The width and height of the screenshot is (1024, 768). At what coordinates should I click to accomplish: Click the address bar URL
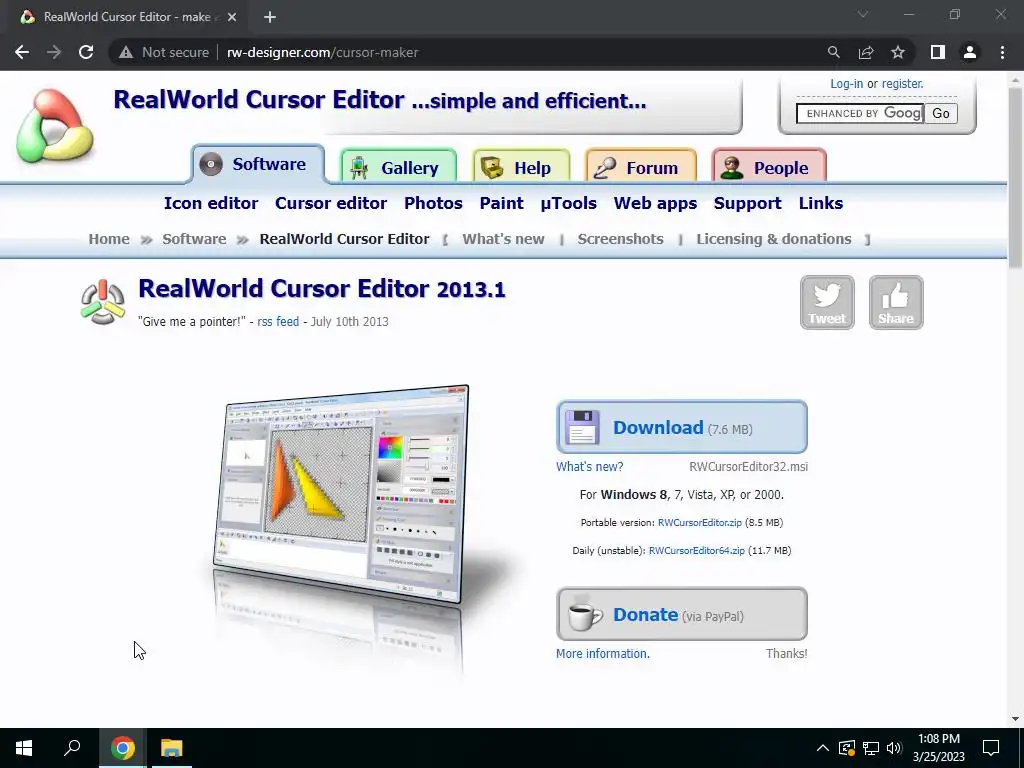[323, 52]
